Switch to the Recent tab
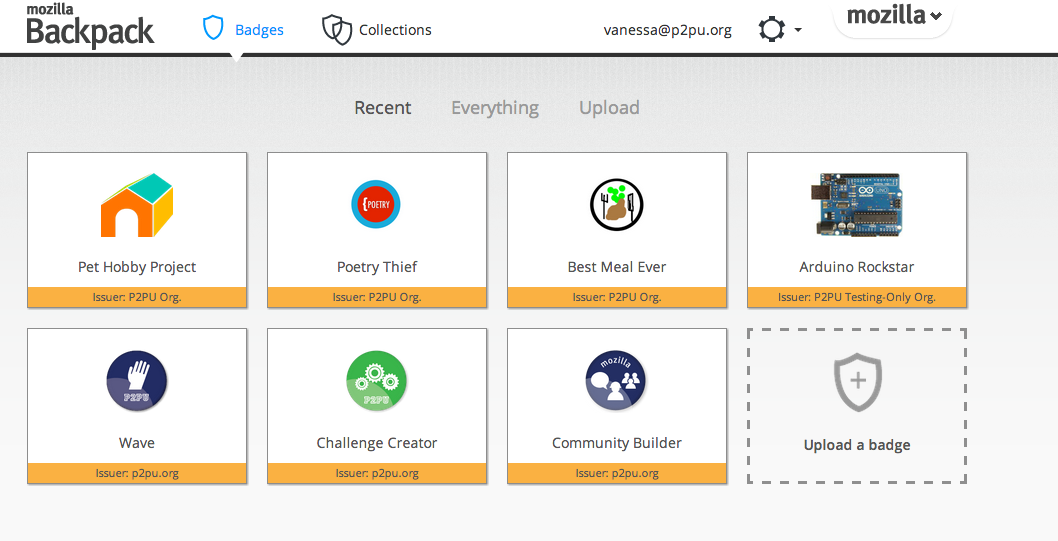This screenshot has height=541, width=1058. click(x=383, y=108)
